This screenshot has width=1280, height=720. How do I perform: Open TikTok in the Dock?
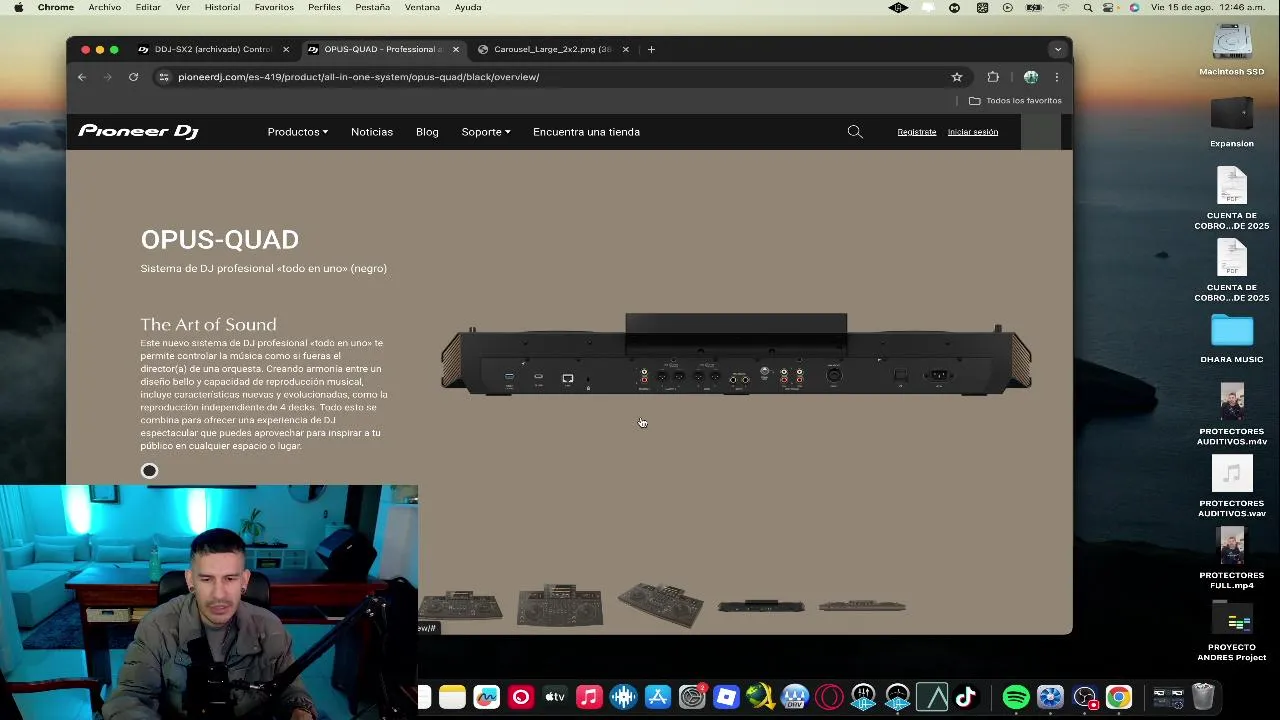tap(966, 697)
